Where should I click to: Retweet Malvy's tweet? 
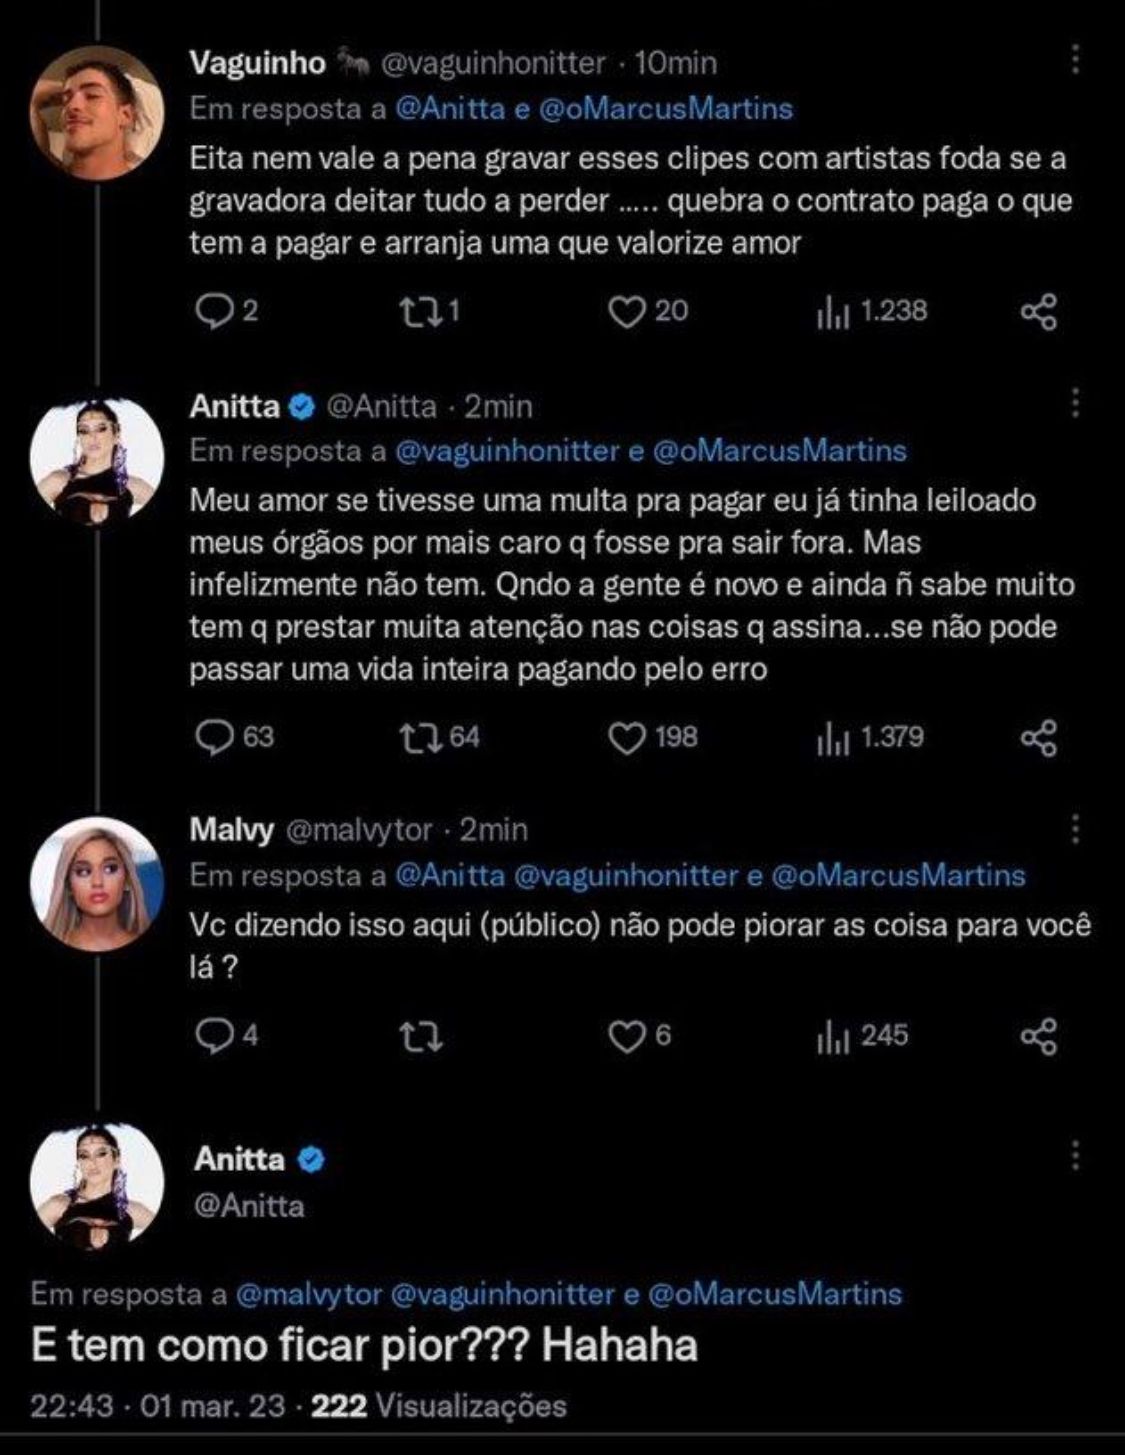pyautogui.click(x=420, y=1037)
